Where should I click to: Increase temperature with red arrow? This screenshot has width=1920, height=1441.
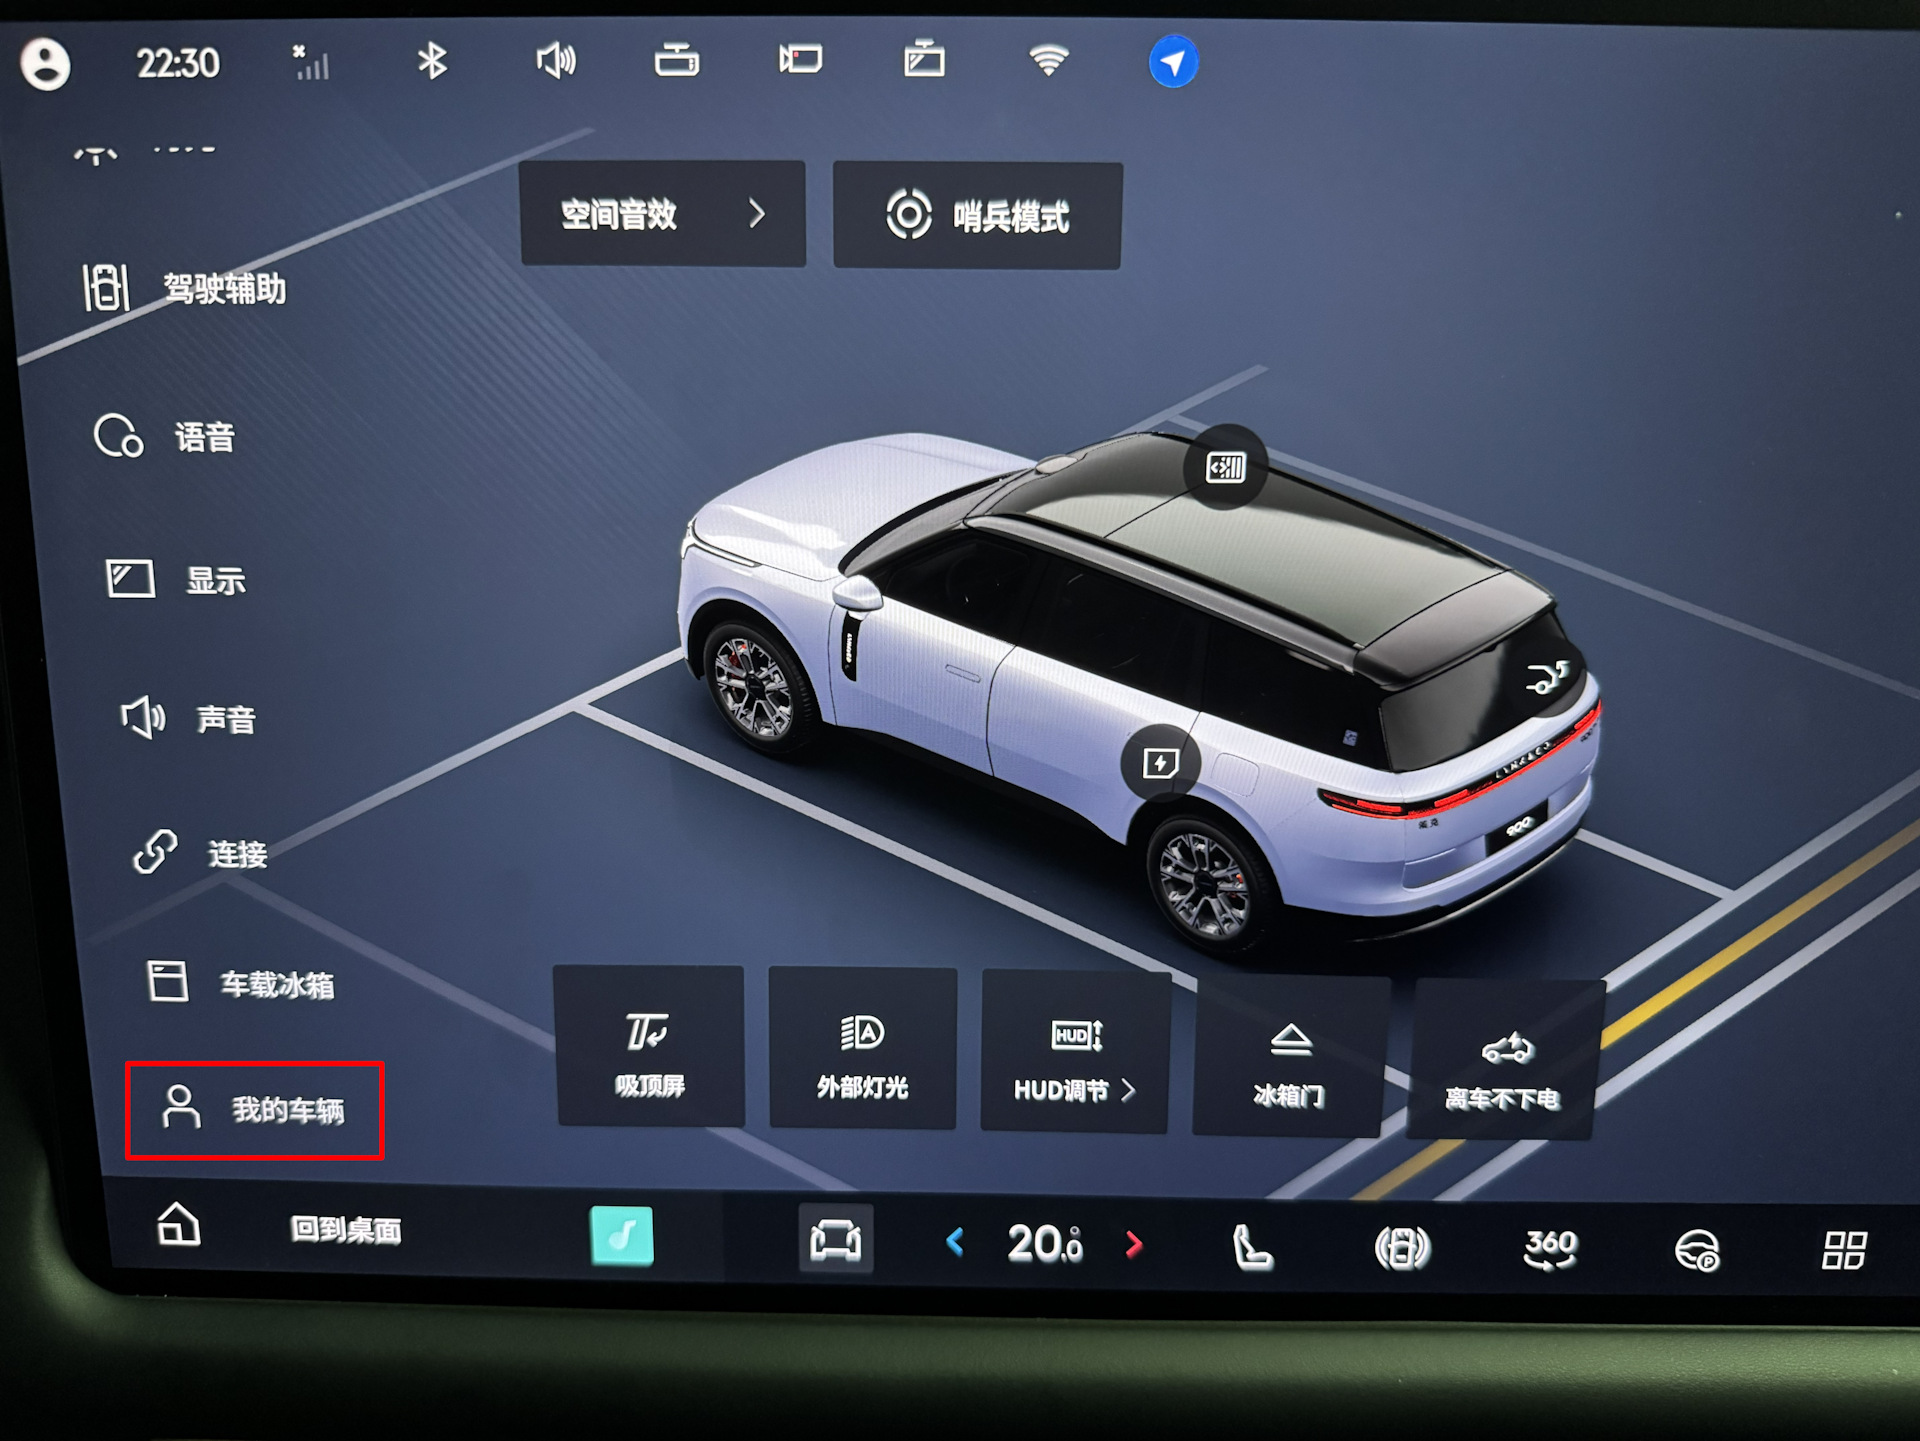coord(1133,1244)
